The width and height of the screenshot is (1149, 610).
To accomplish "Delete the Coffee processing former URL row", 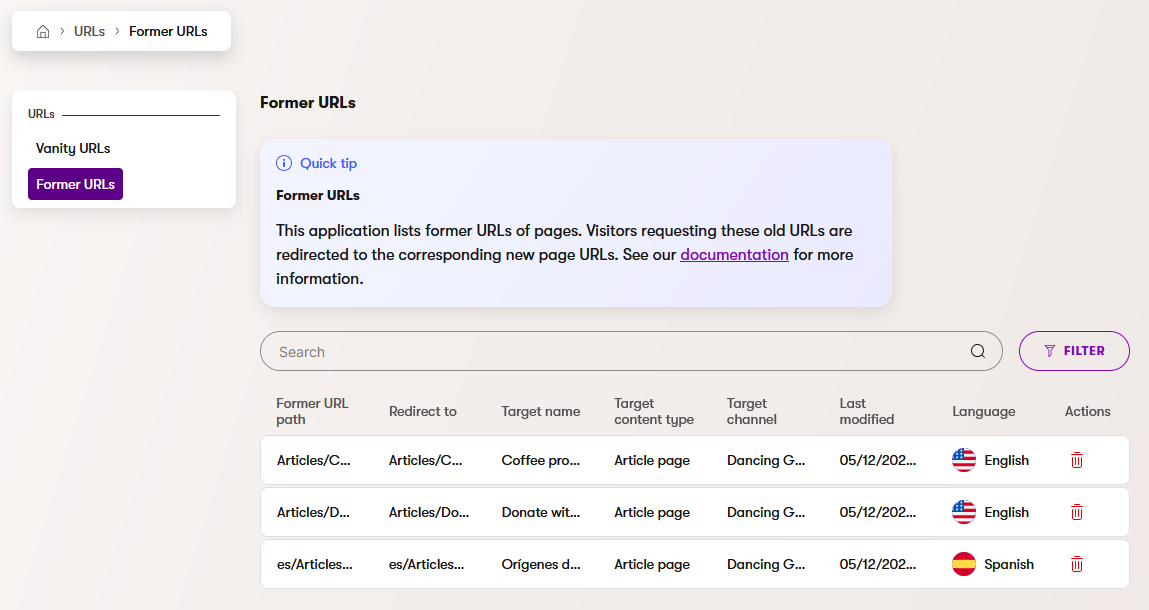I will (x=1077, y=460).
